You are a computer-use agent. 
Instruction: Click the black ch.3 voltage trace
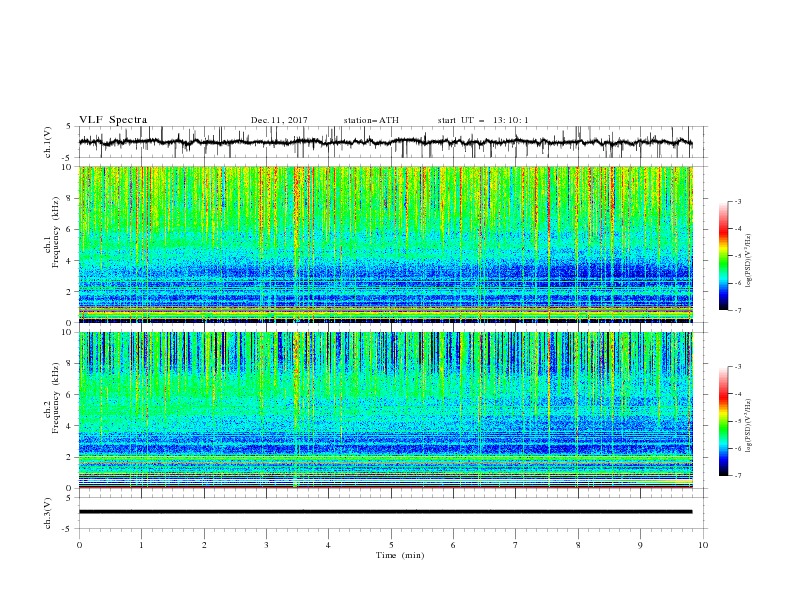(385, 512)
